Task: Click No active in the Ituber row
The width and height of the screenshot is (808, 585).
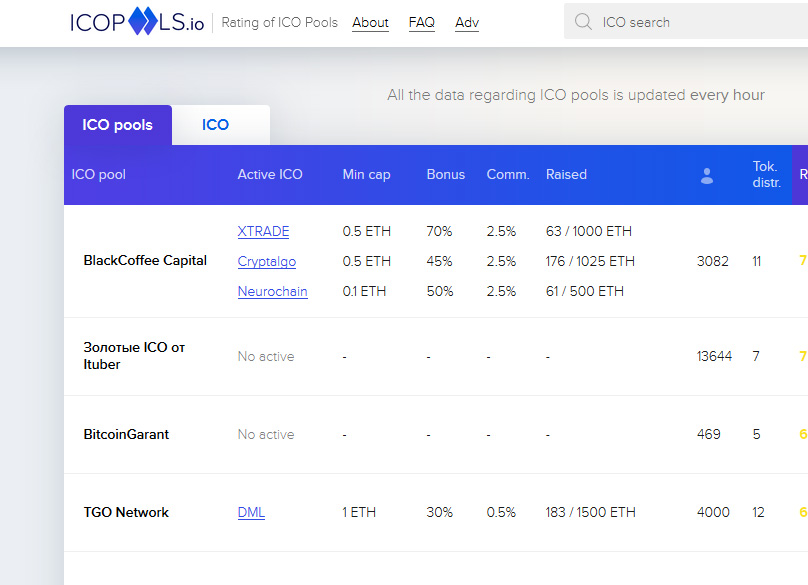Action: [266, 357]
